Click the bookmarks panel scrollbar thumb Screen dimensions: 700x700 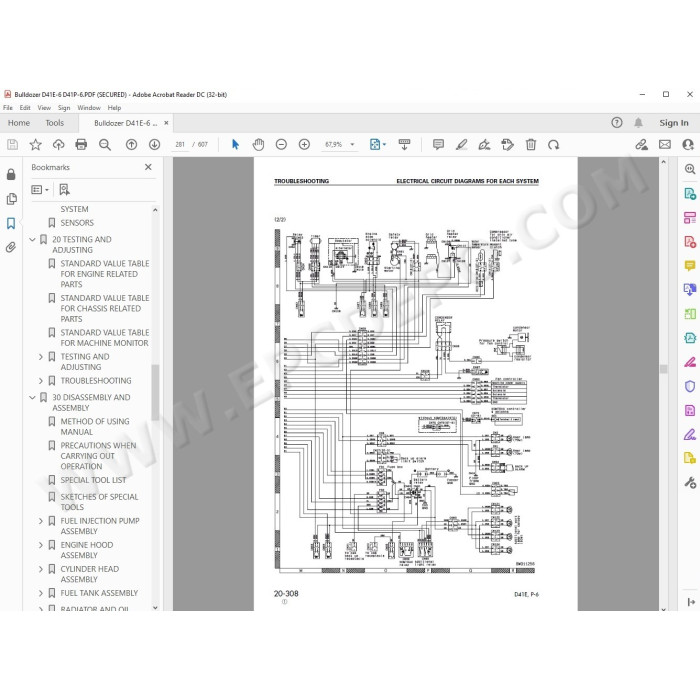click(x=155, y=393)
